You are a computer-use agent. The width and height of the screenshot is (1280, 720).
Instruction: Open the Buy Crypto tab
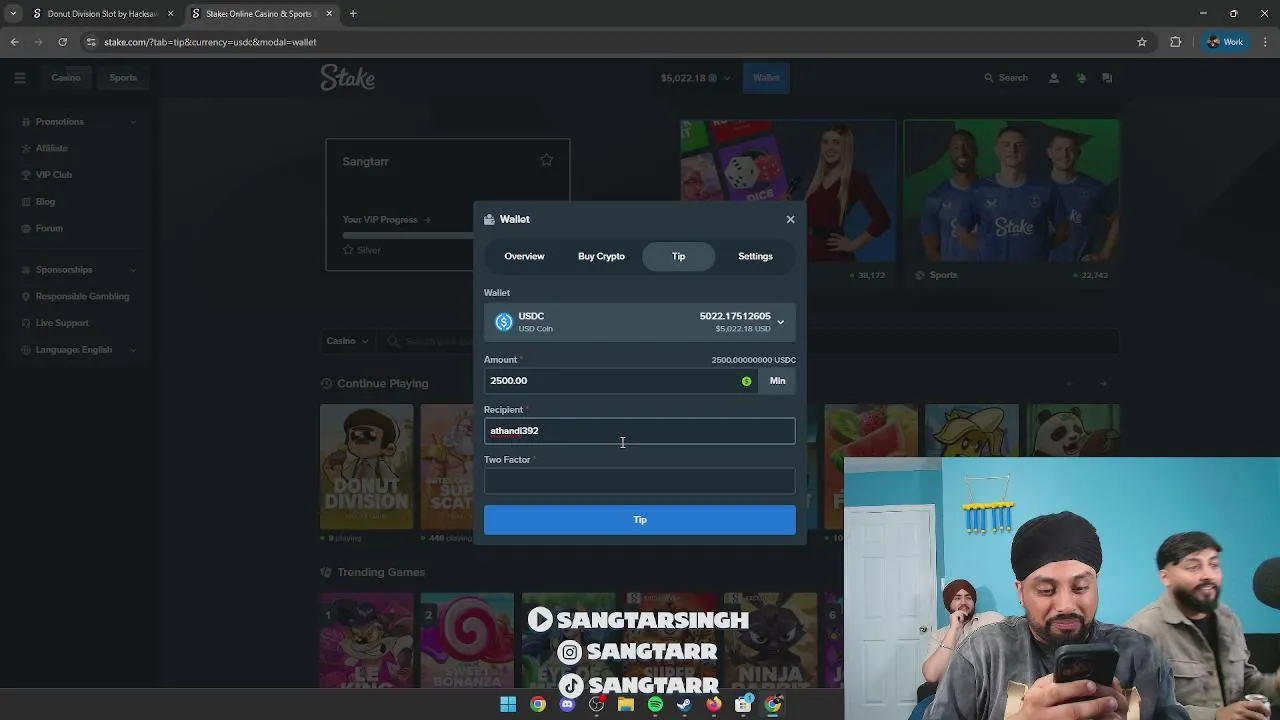[601, 256]
